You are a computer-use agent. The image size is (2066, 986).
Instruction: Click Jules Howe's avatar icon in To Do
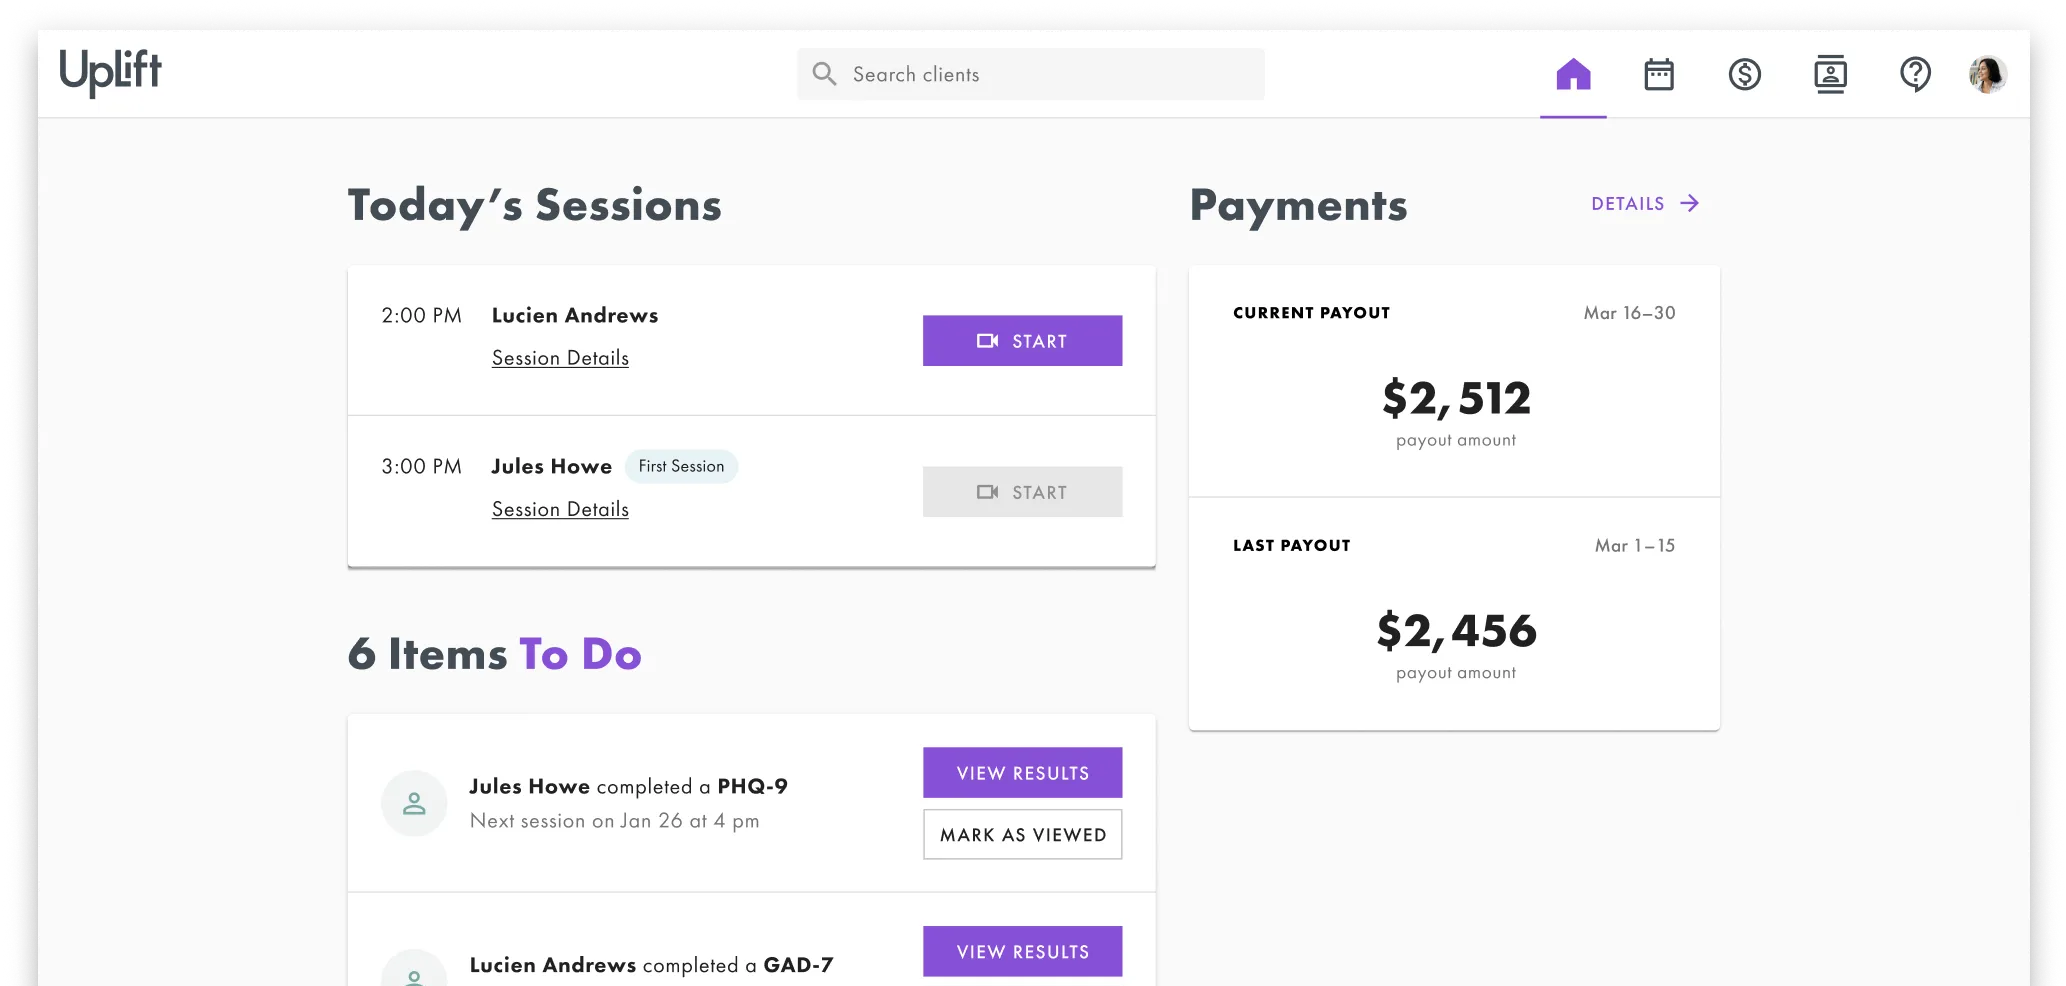click(414, 803)
